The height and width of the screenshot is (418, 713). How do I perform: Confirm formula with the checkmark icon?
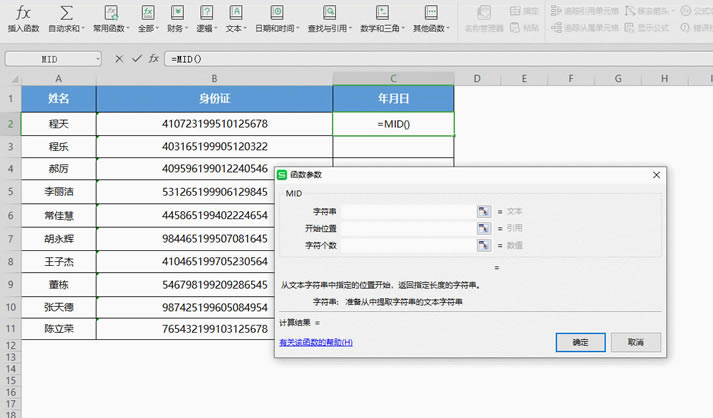click(136, 59)
